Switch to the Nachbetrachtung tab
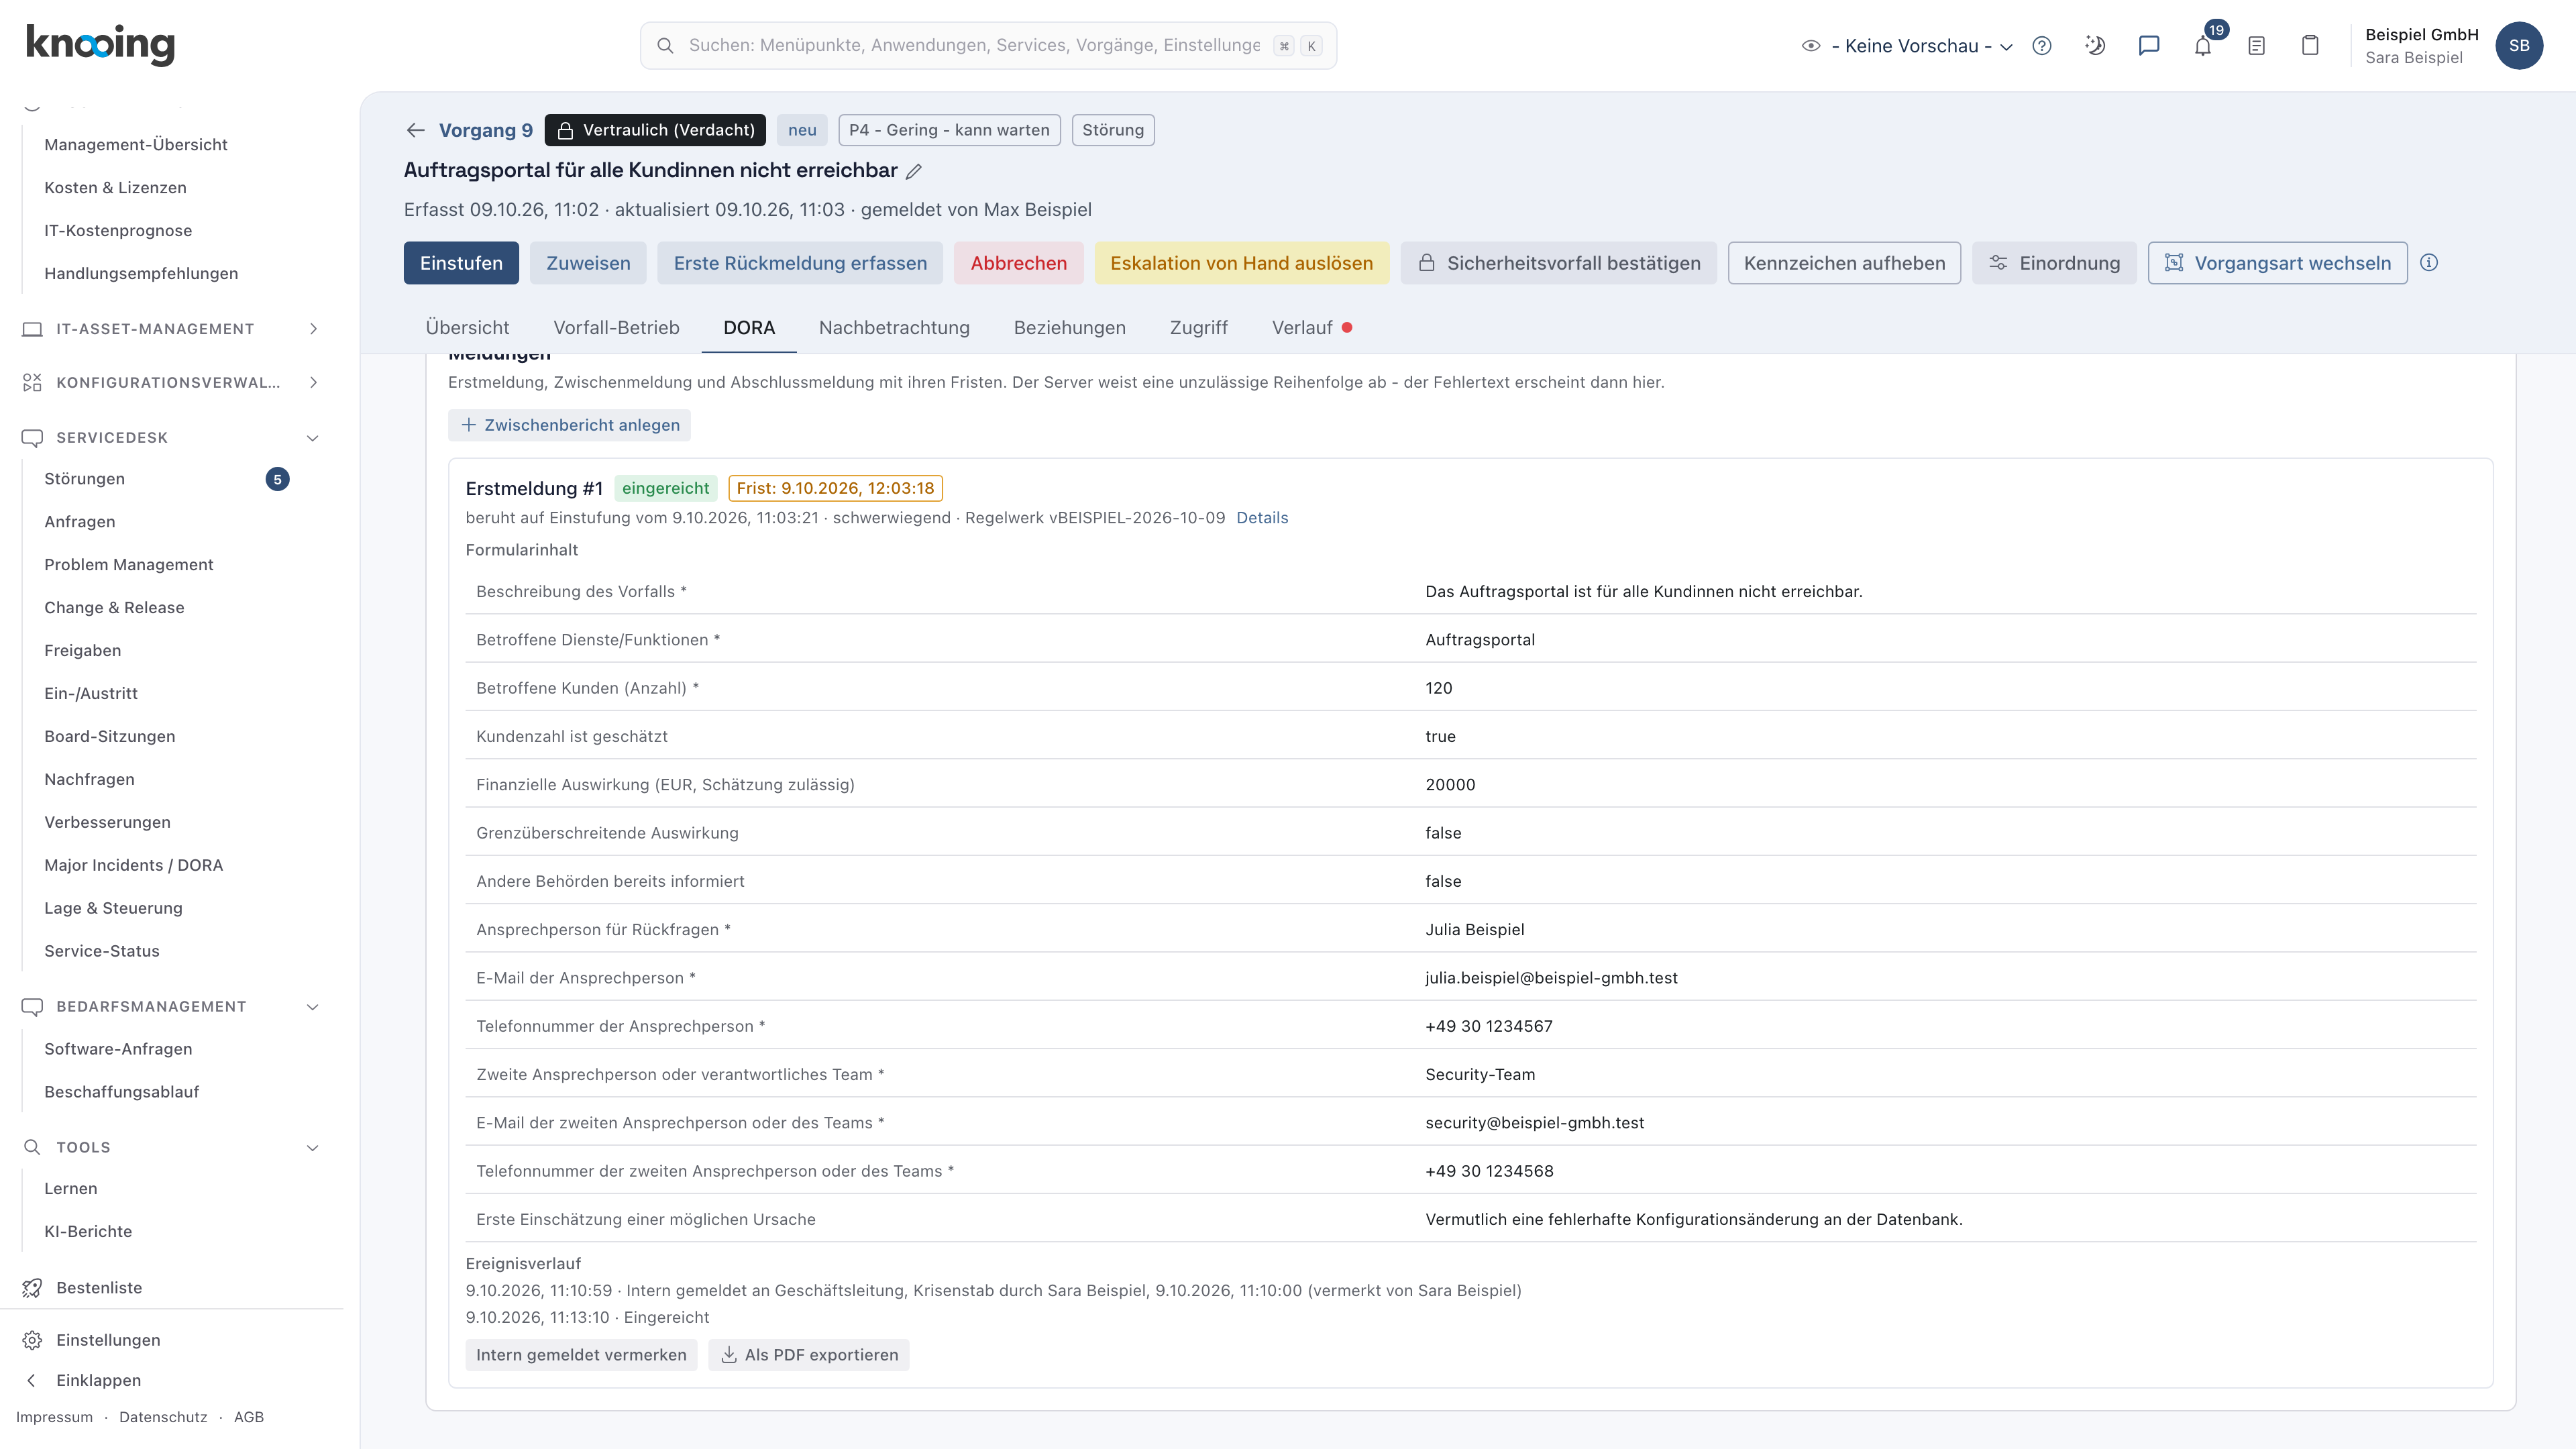2576x1449 pixels. coord(894,328)
